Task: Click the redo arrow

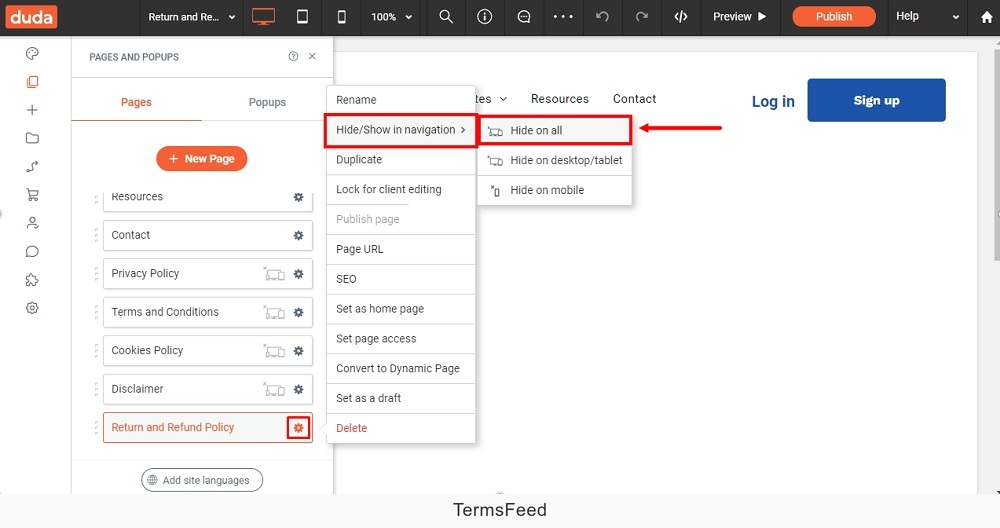Action: [x=642, y=17]
